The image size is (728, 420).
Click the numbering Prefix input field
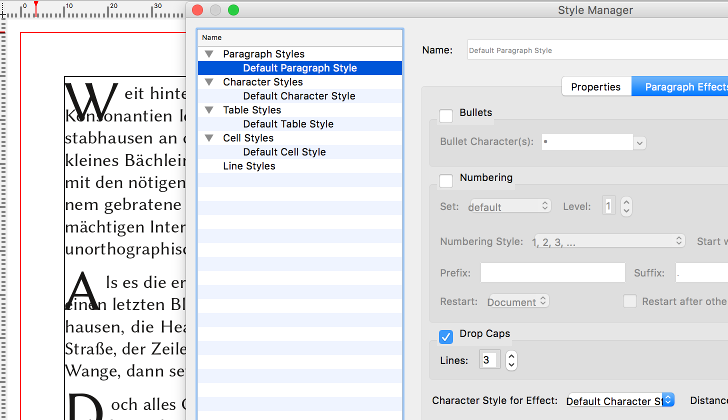coord(552,273)
